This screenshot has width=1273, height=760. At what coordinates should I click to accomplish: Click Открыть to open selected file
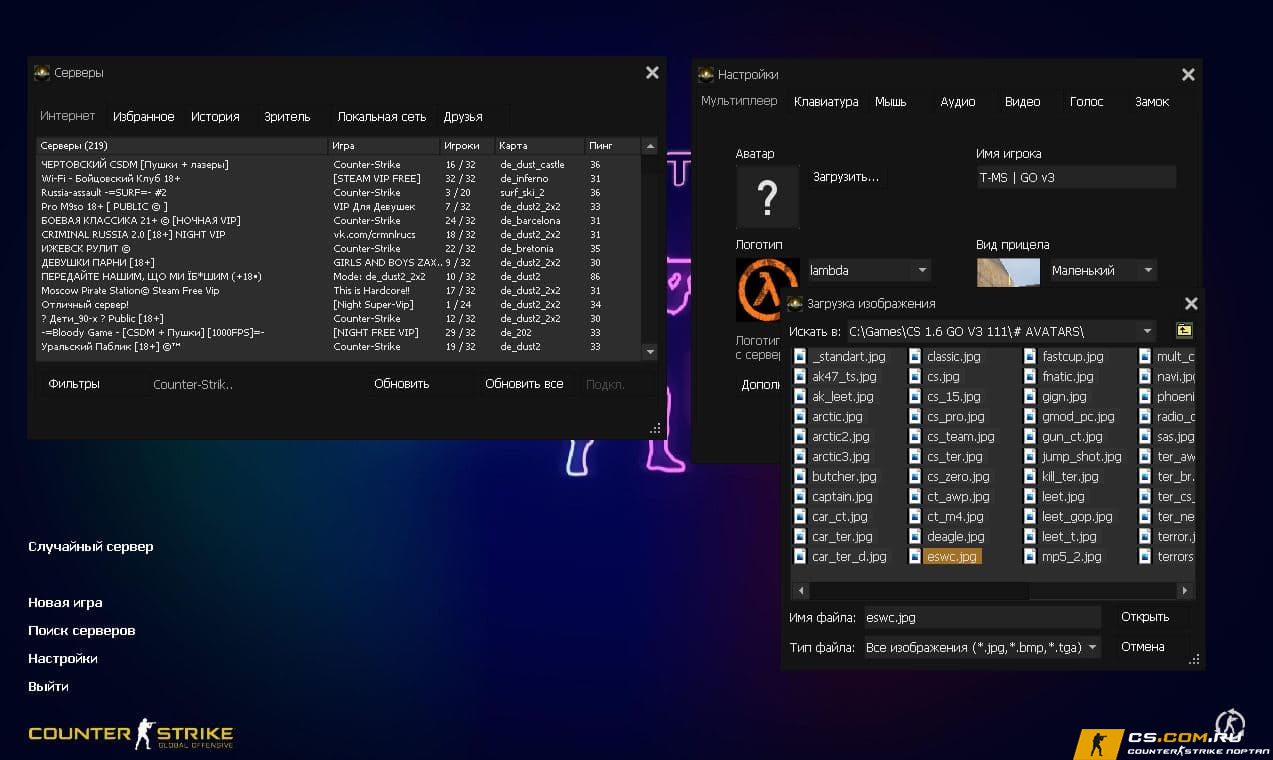1145,617
